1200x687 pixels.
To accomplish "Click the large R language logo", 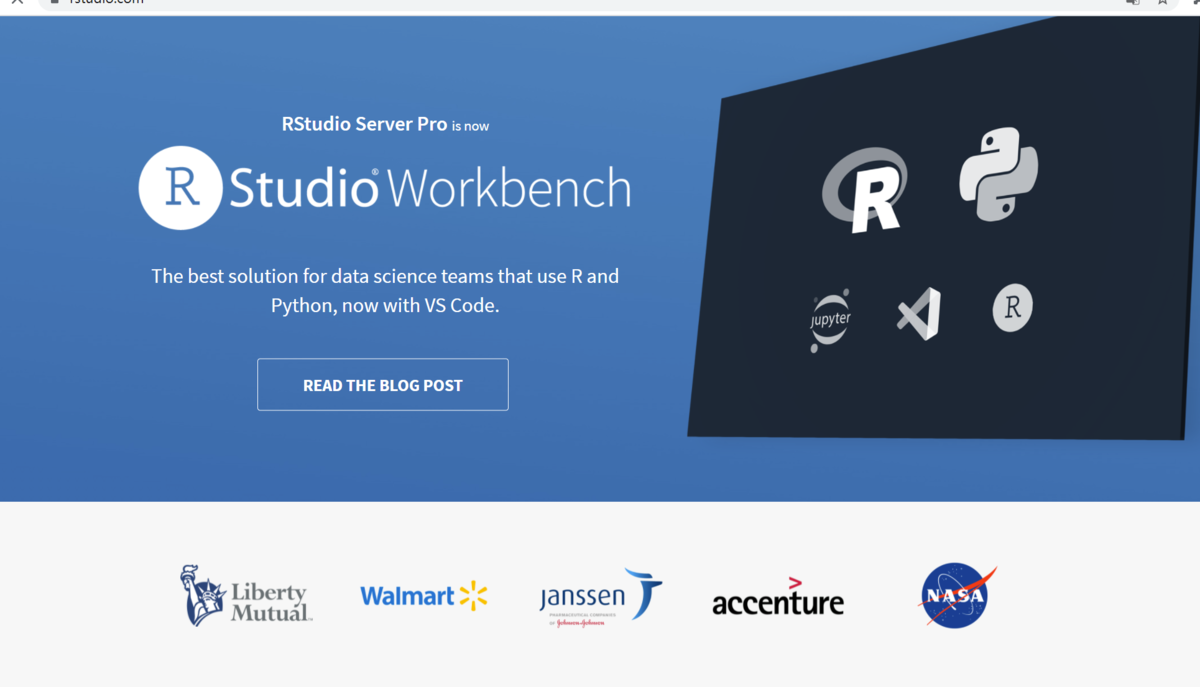I will (x=865, y=190).
